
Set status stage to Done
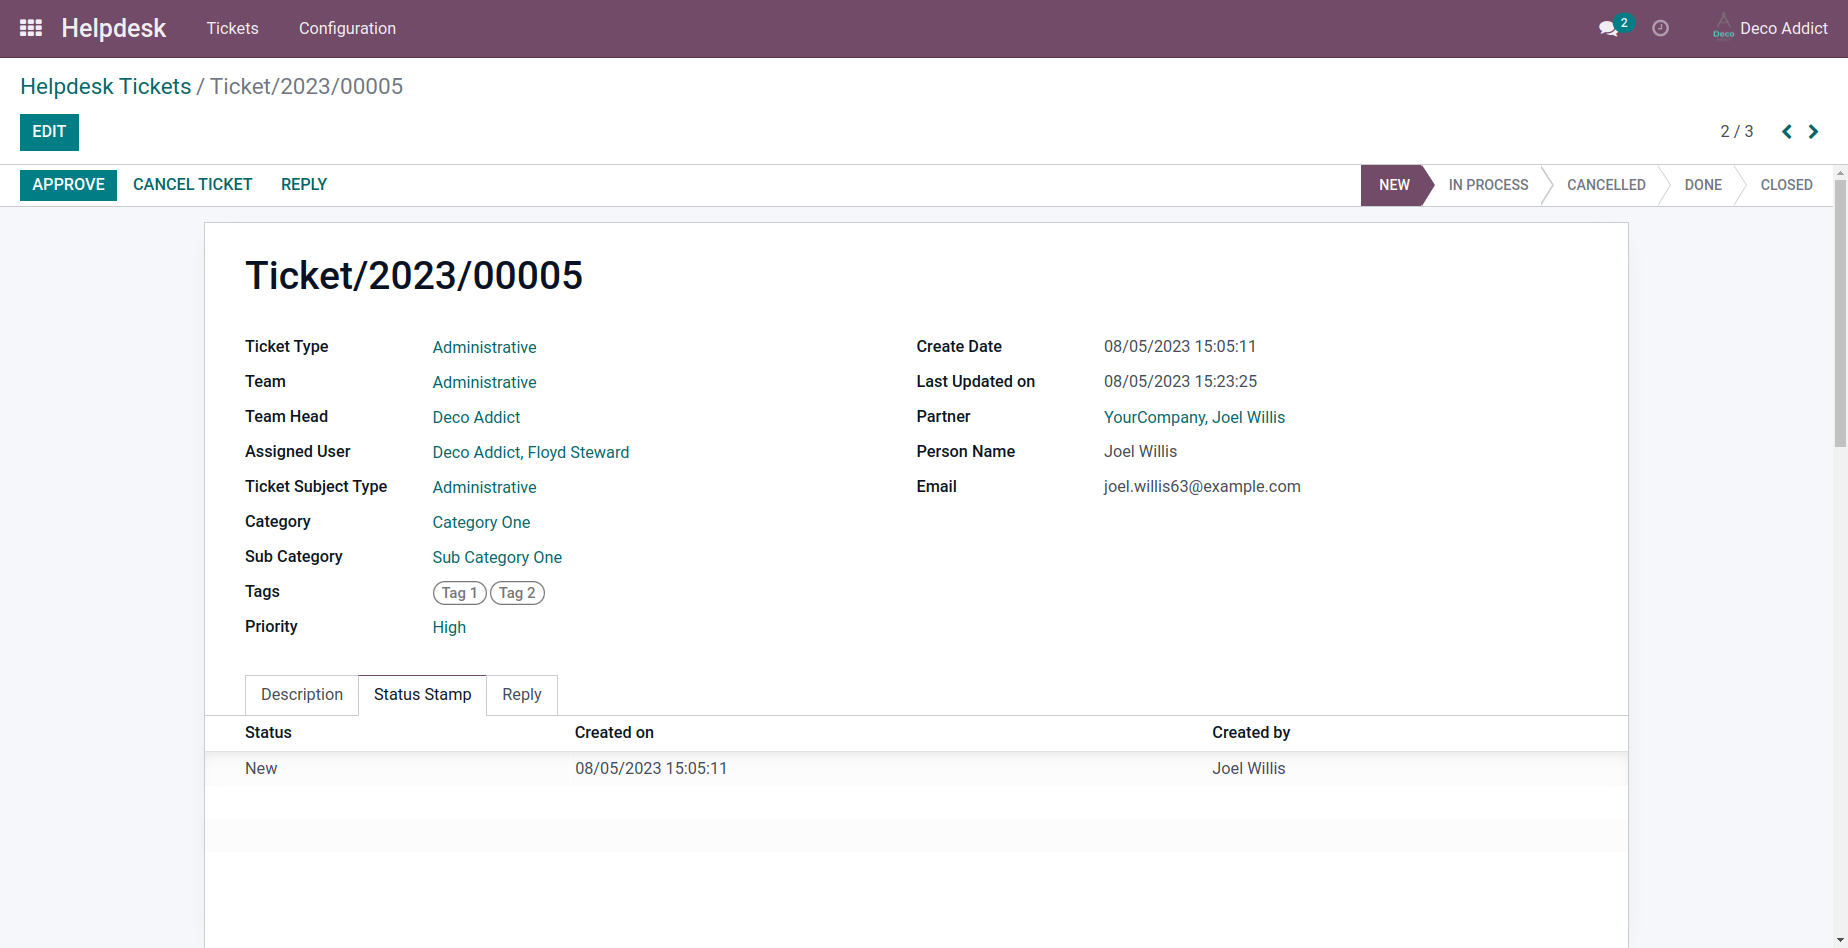coord(1702,185)
